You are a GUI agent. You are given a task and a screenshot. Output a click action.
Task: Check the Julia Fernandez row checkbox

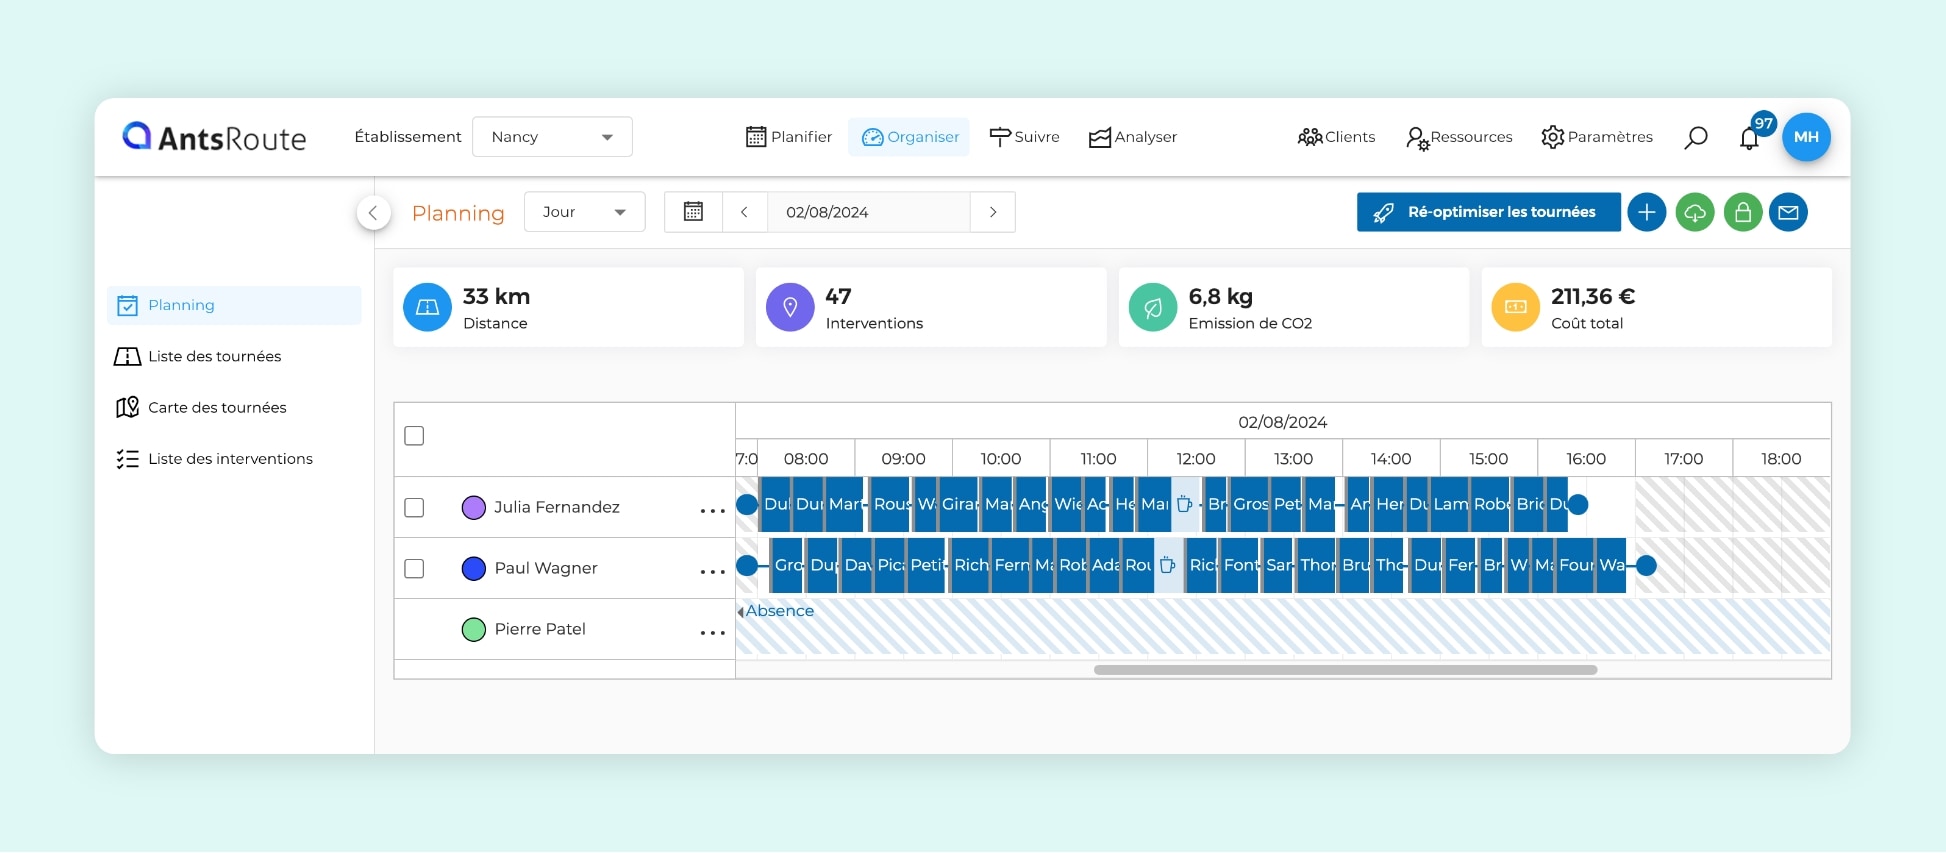coord(414,508)
